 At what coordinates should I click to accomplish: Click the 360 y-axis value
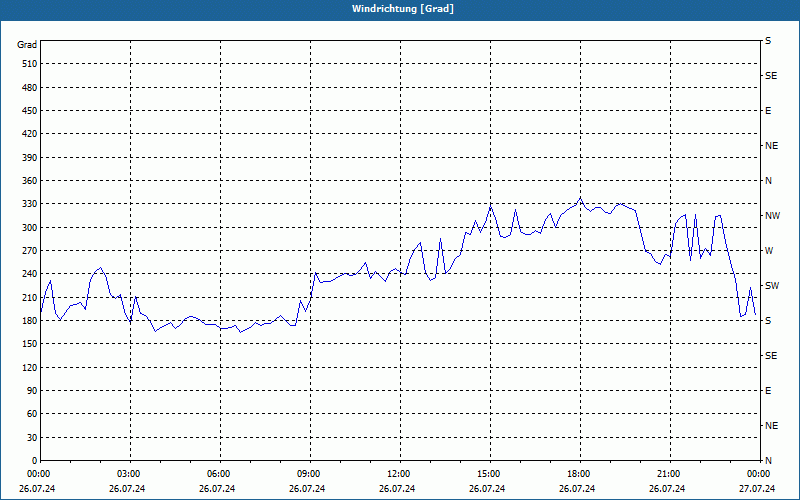coord(29,181)
